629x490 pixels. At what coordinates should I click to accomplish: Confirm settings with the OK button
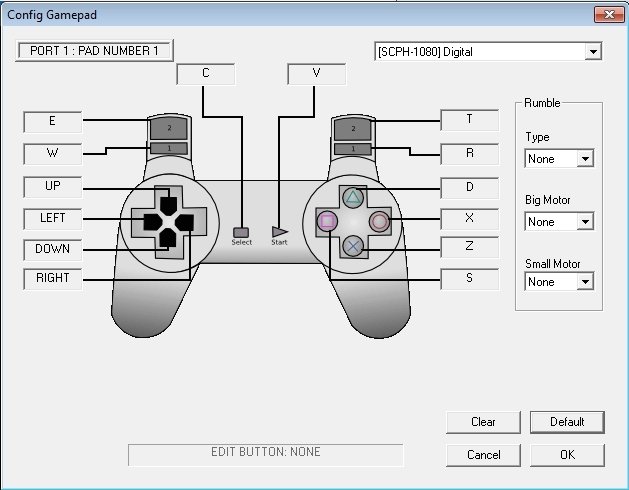pos(567,455)
